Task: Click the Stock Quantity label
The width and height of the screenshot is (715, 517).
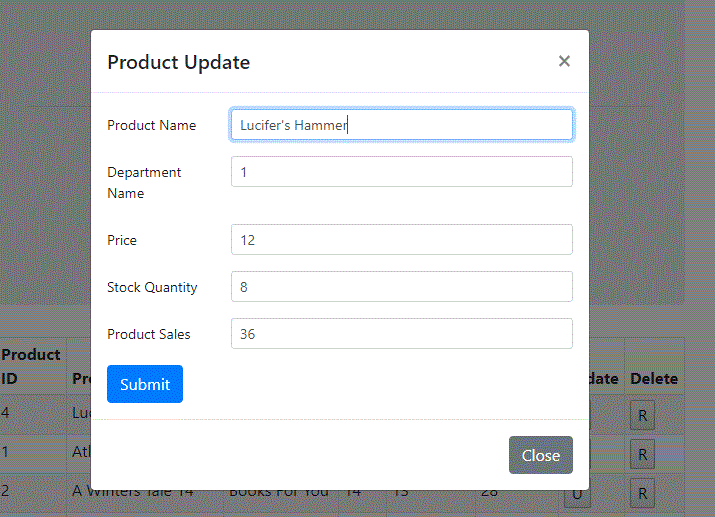Action: tap(152, 288)
